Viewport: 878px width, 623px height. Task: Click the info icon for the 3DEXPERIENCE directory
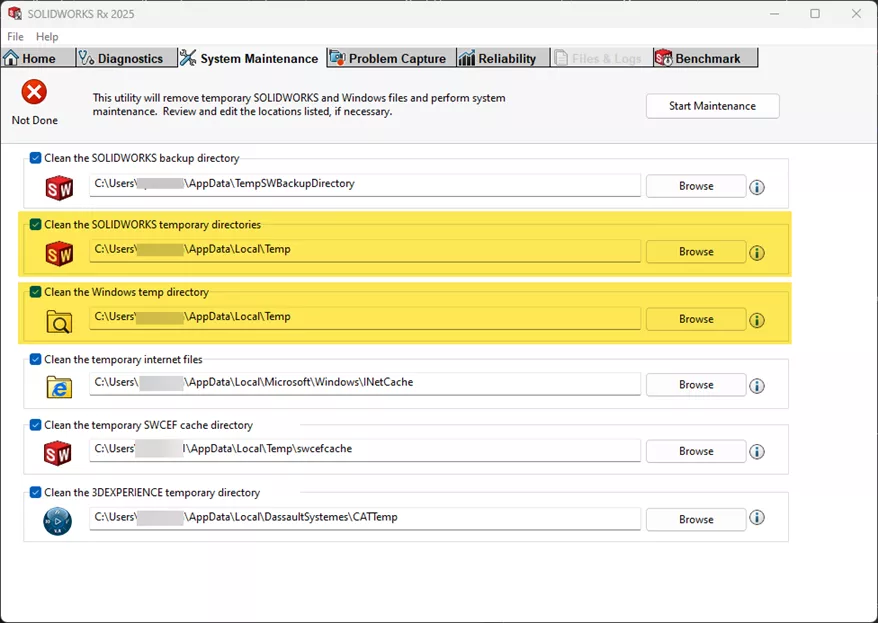coord(757,518)
